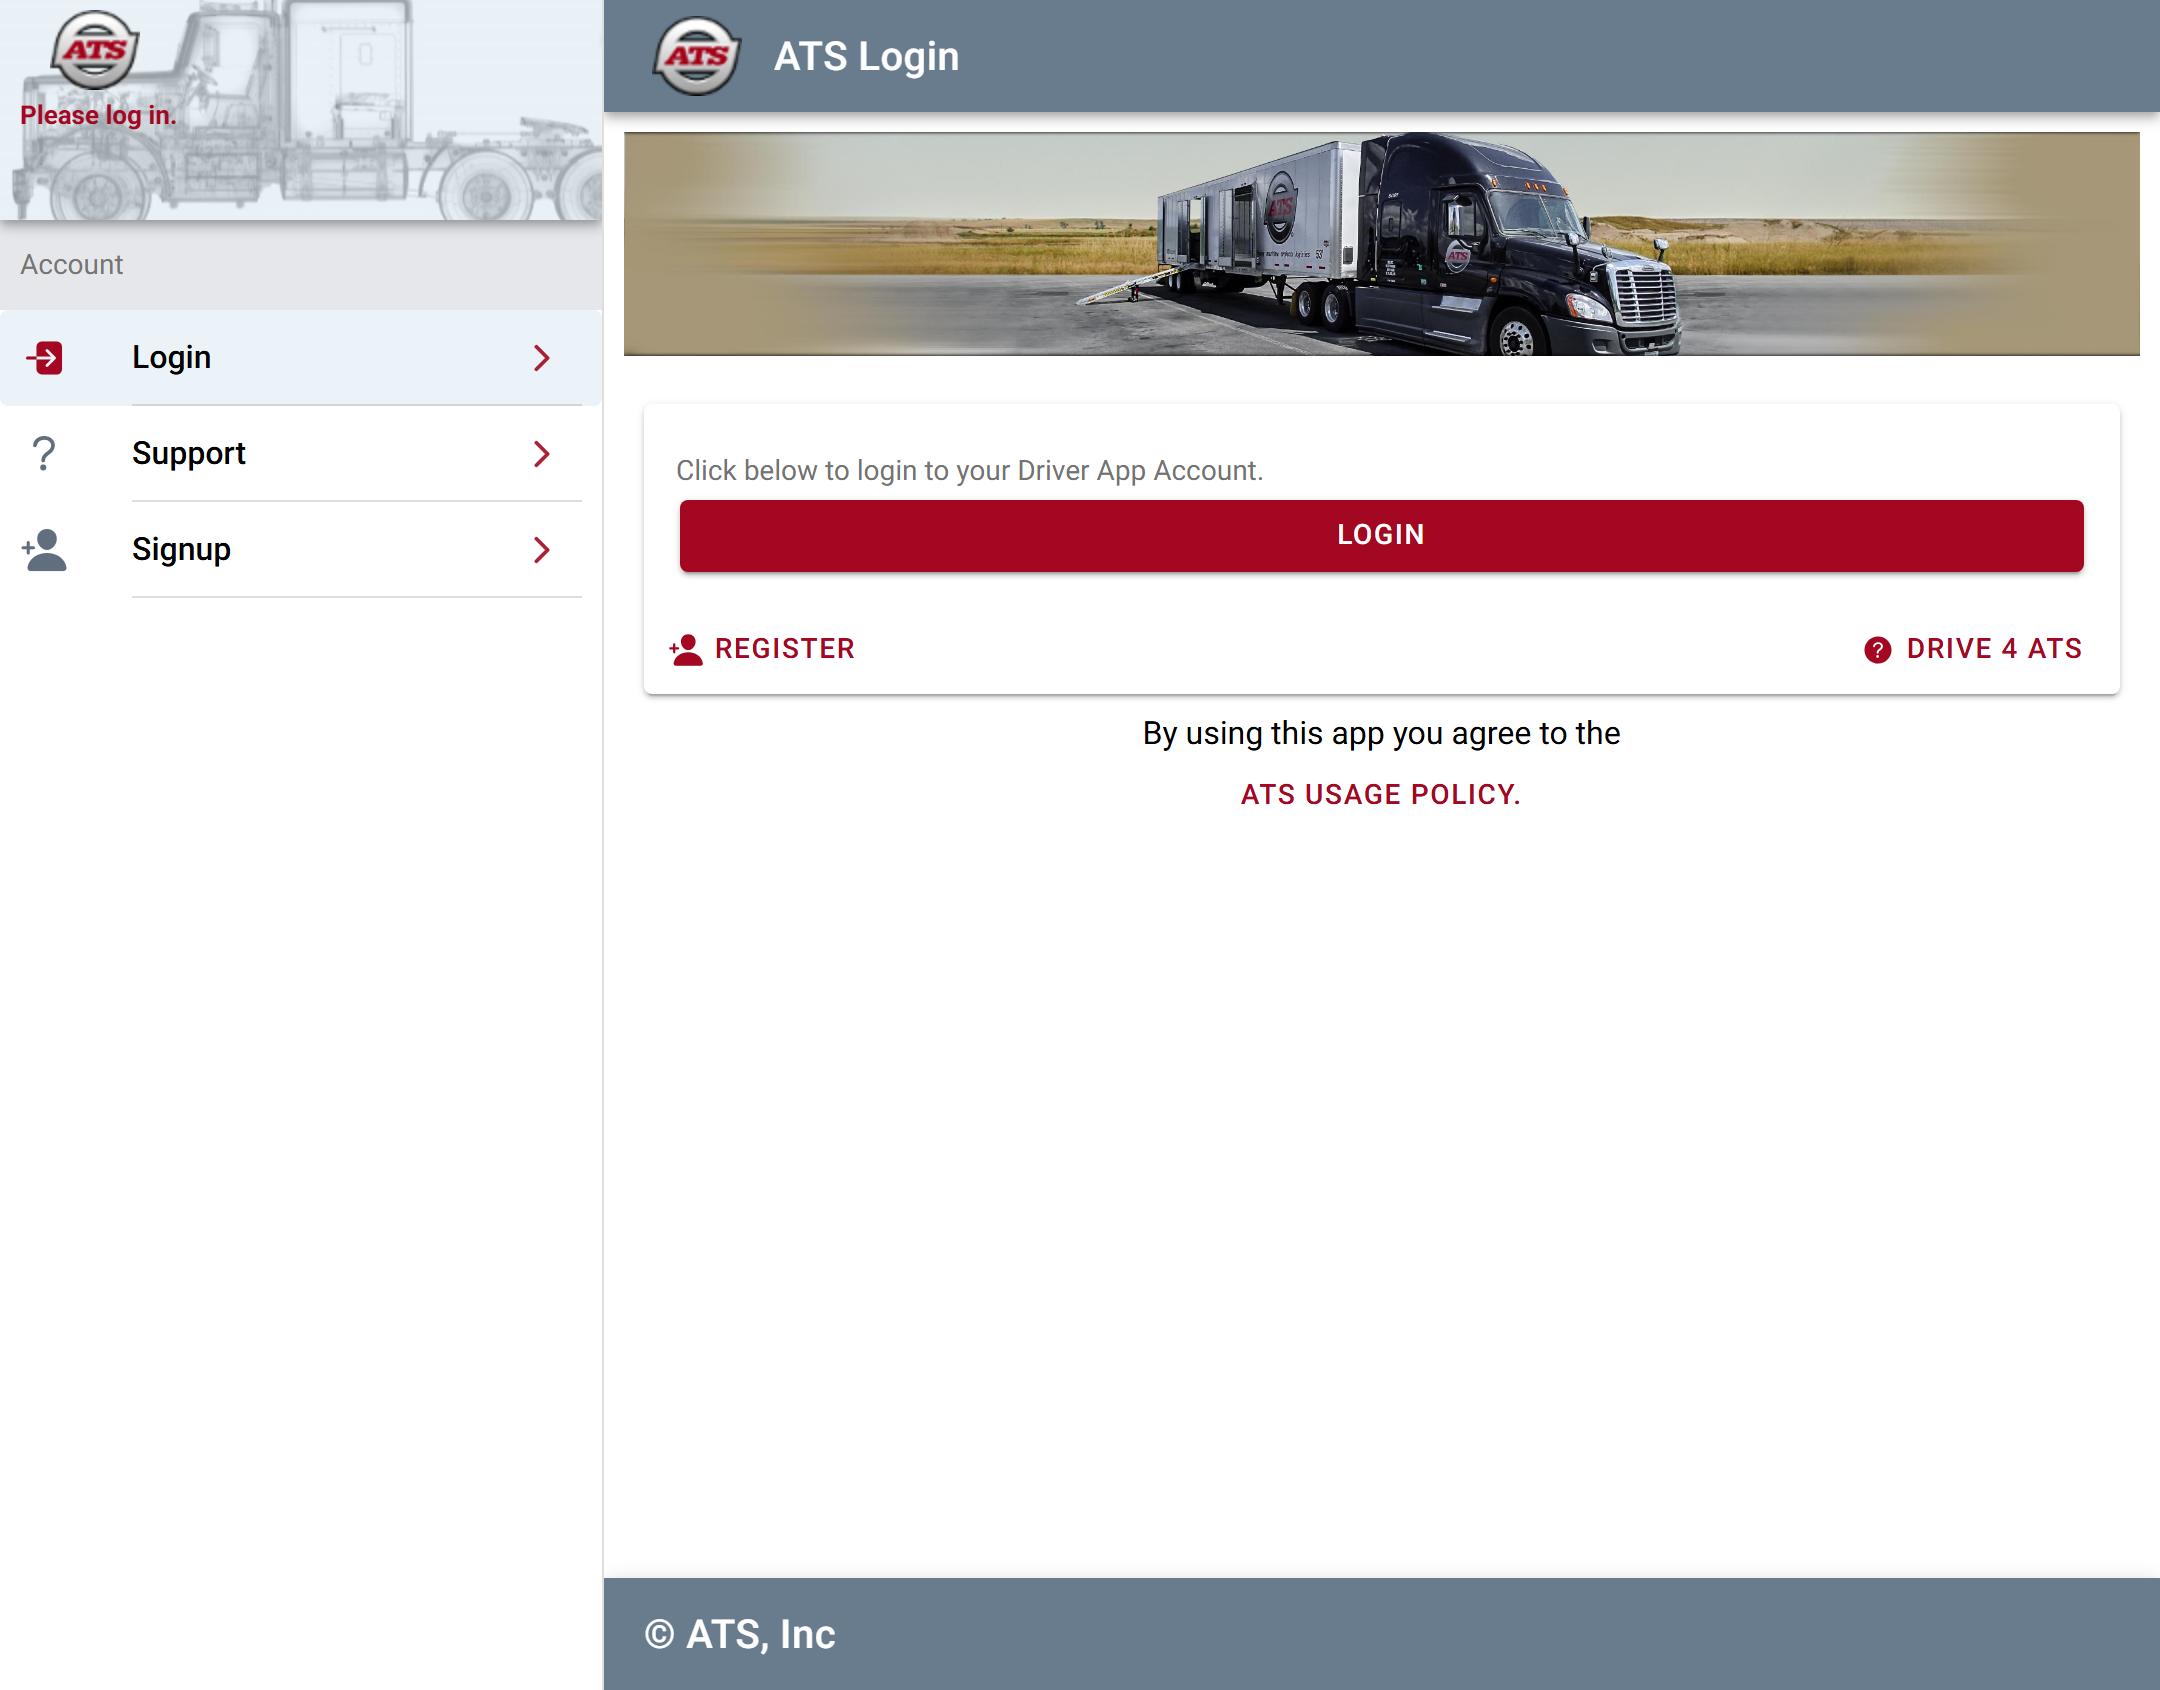Open Support in the Account menu

[301, 454]
